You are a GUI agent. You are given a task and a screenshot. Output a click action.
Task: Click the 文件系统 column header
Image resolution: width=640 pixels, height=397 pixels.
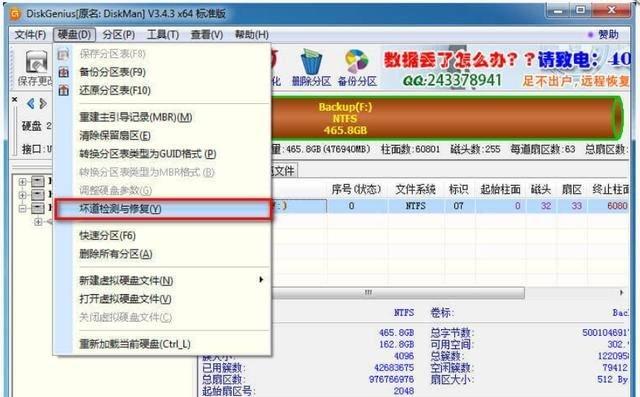[x=416, y=189]
